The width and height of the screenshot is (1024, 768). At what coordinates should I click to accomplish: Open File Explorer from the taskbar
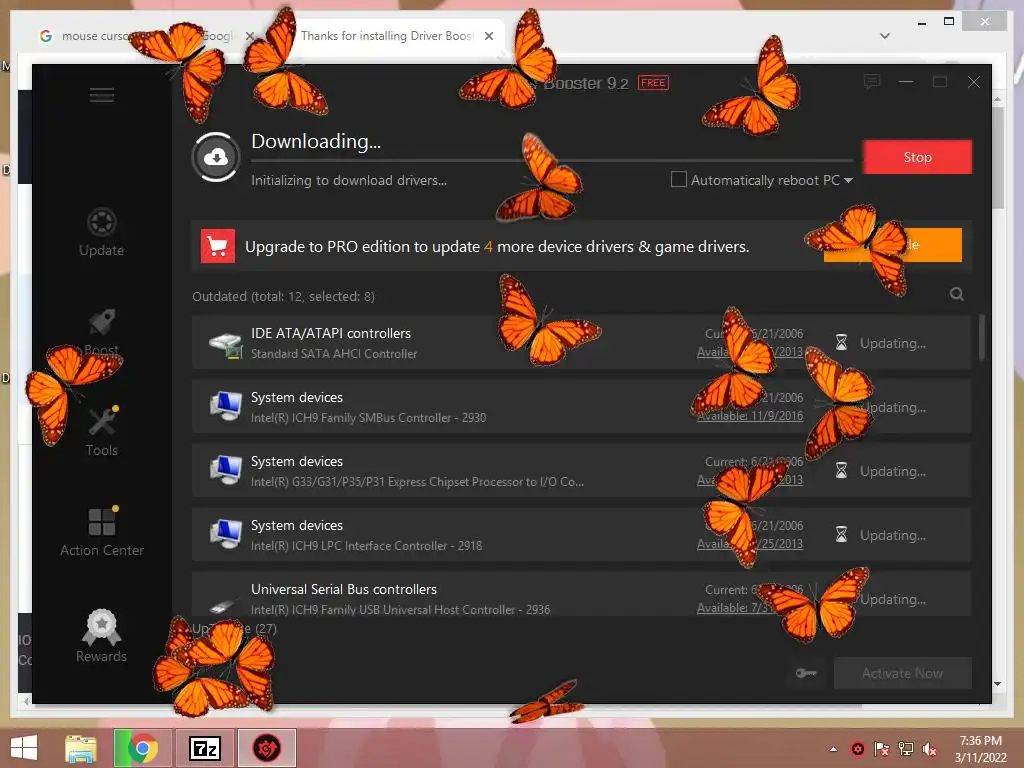81,748
